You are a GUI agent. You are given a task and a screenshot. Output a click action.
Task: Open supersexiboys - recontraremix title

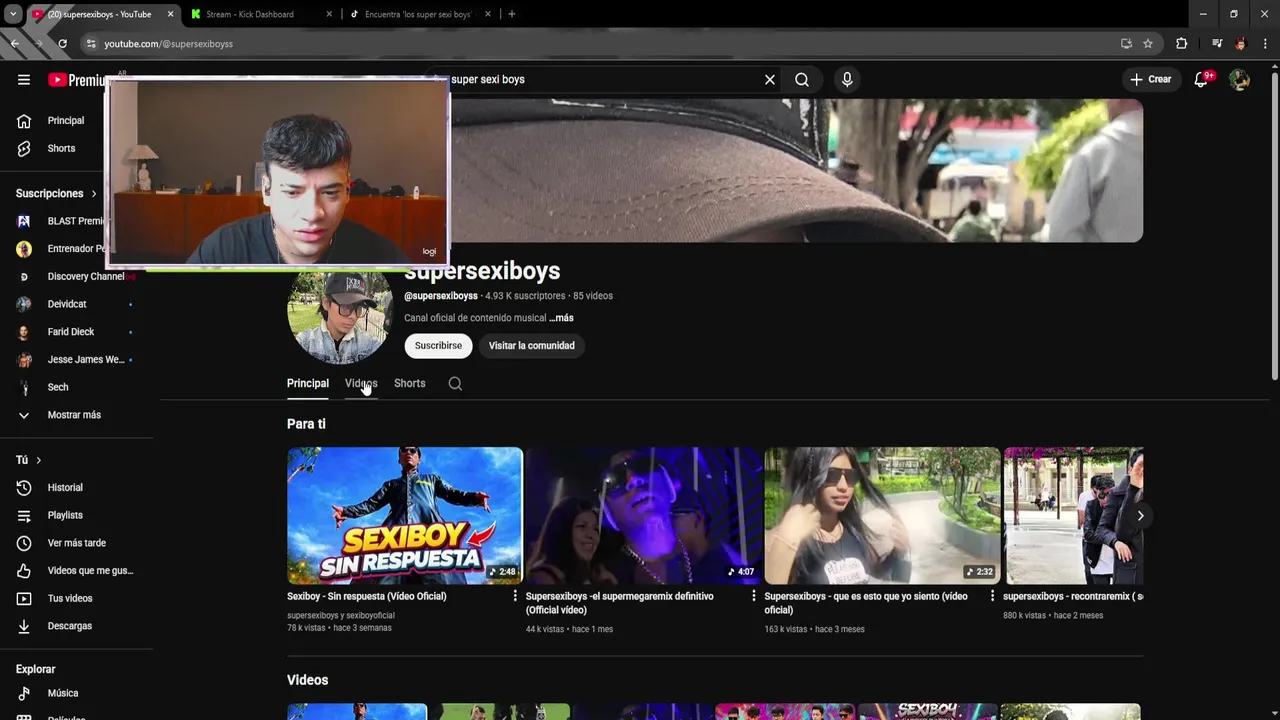point(1073,597)
